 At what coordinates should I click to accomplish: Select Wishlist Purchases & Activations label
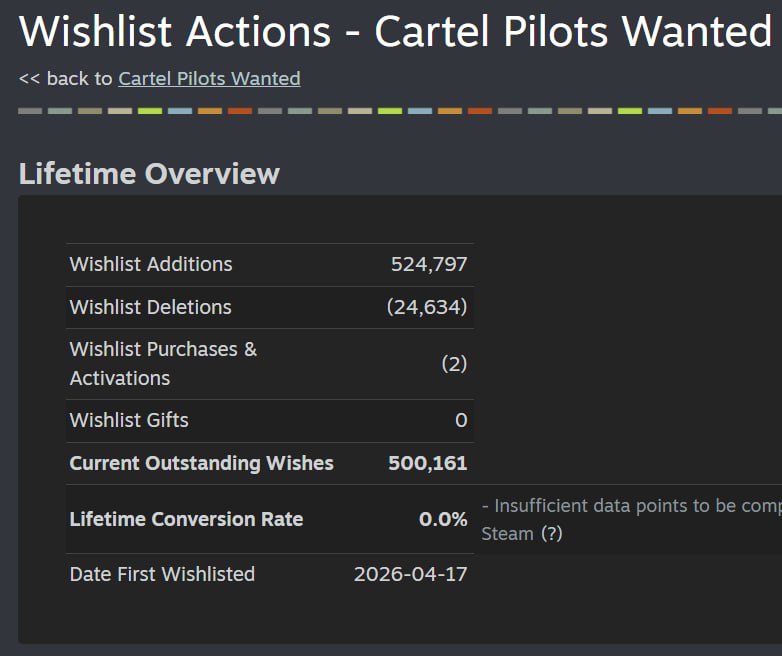tap(163, 364)
